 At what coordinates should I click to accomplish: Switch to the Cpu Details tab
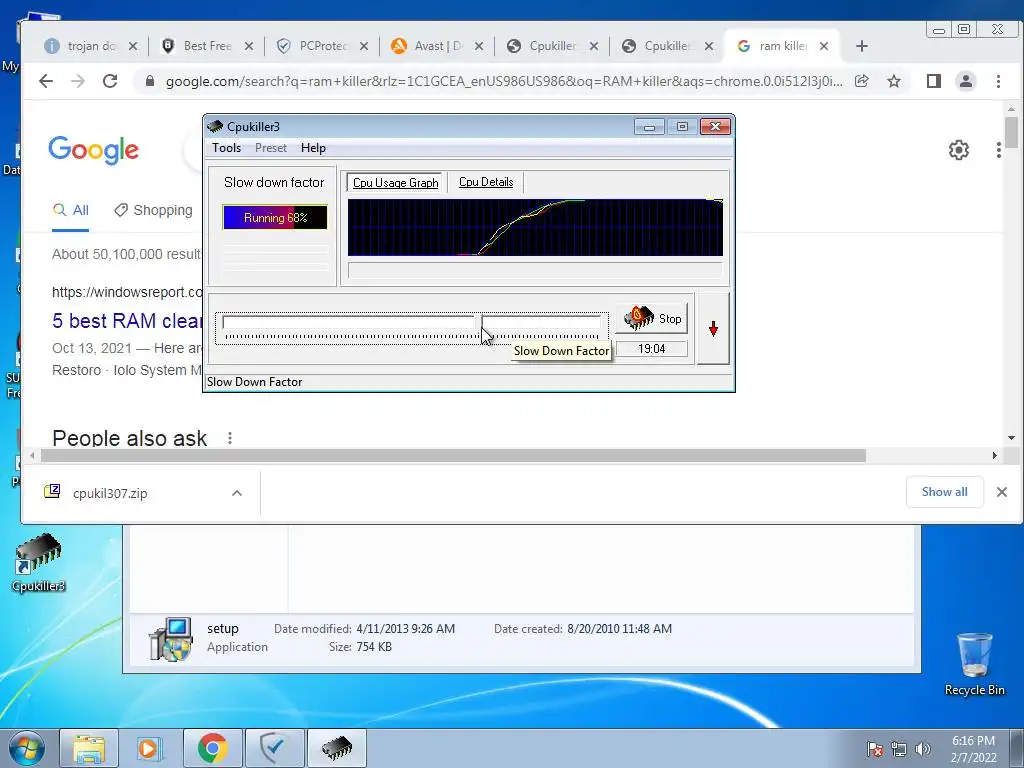[x=486, y=182]
